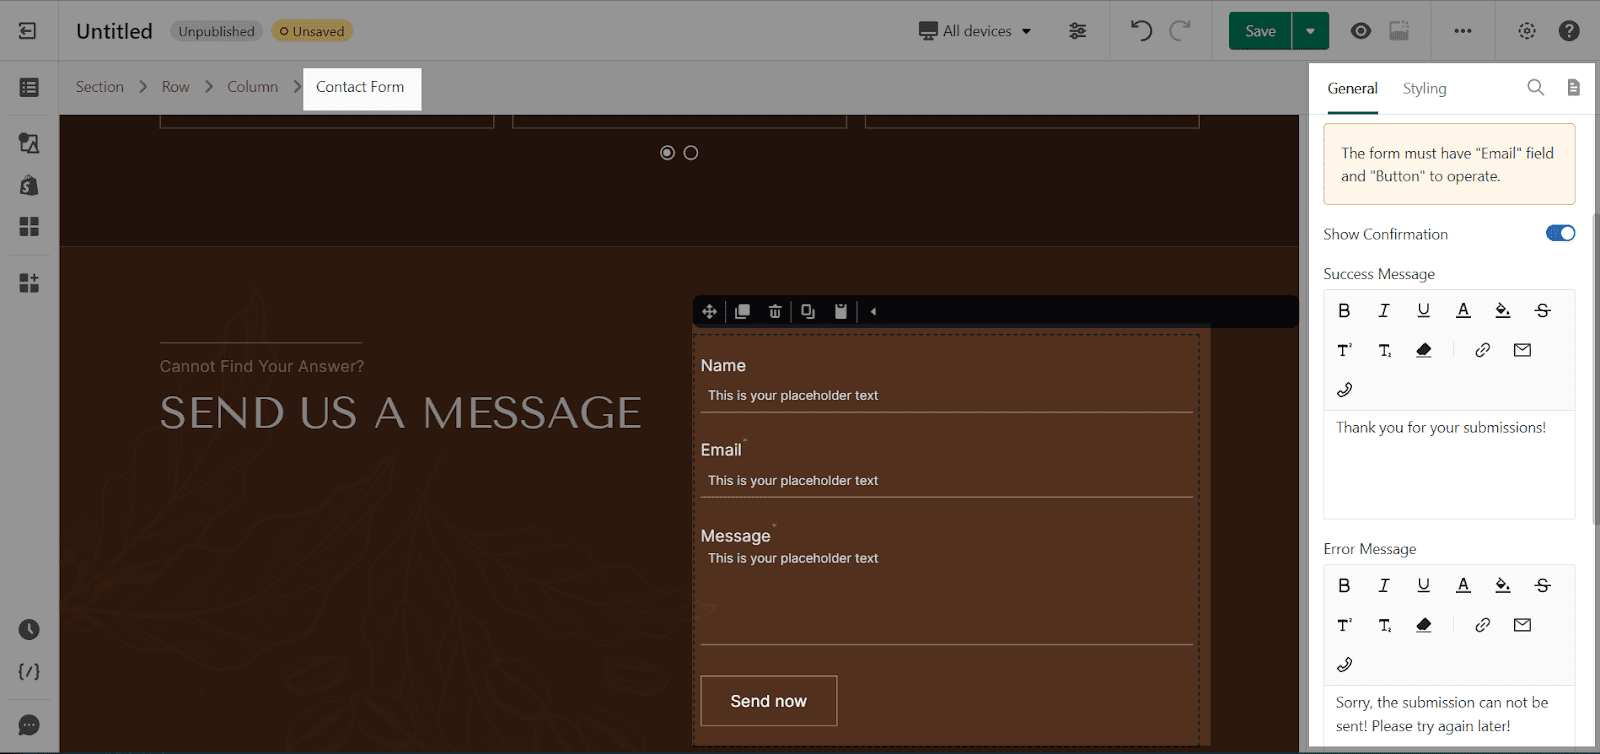Pick highlight fill color in Success Message editor

tap(1502, 310)
